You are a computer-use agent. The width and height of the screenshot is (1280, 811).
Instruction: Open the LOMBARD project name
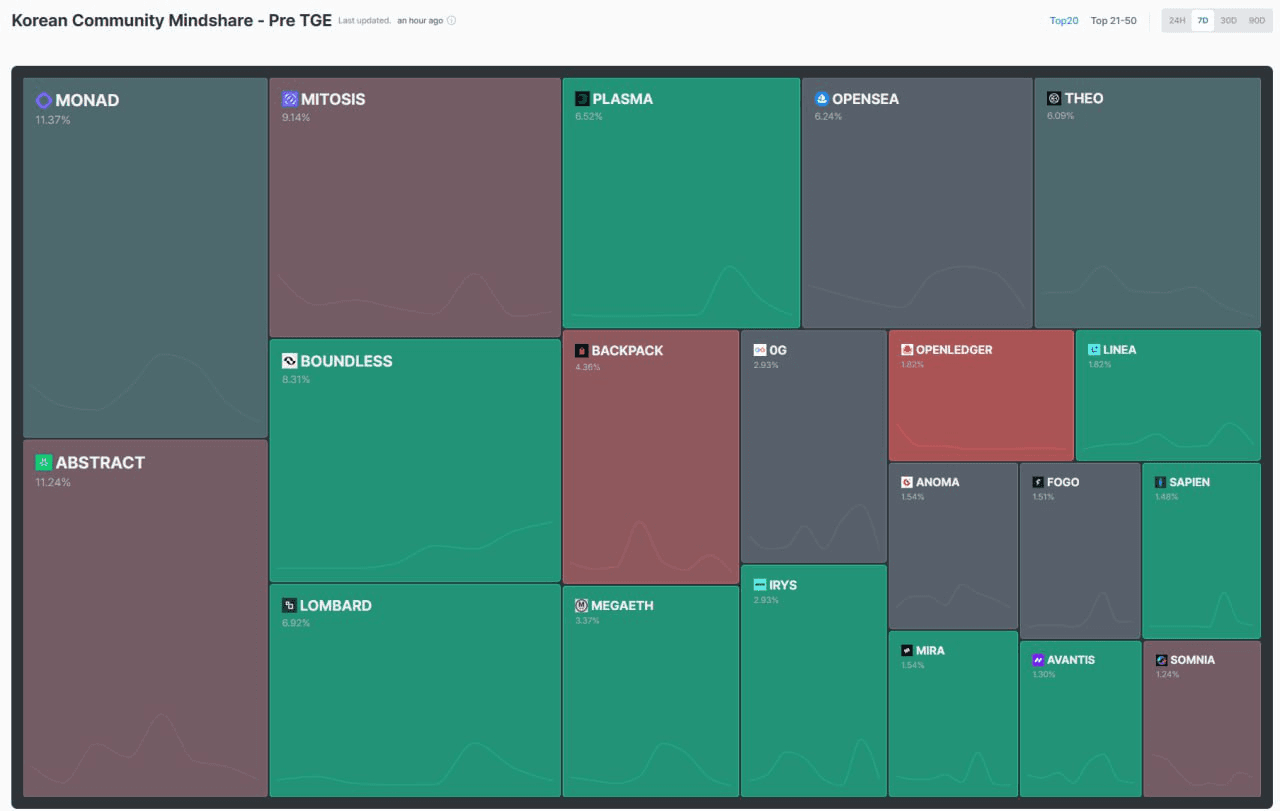(335, 605)
